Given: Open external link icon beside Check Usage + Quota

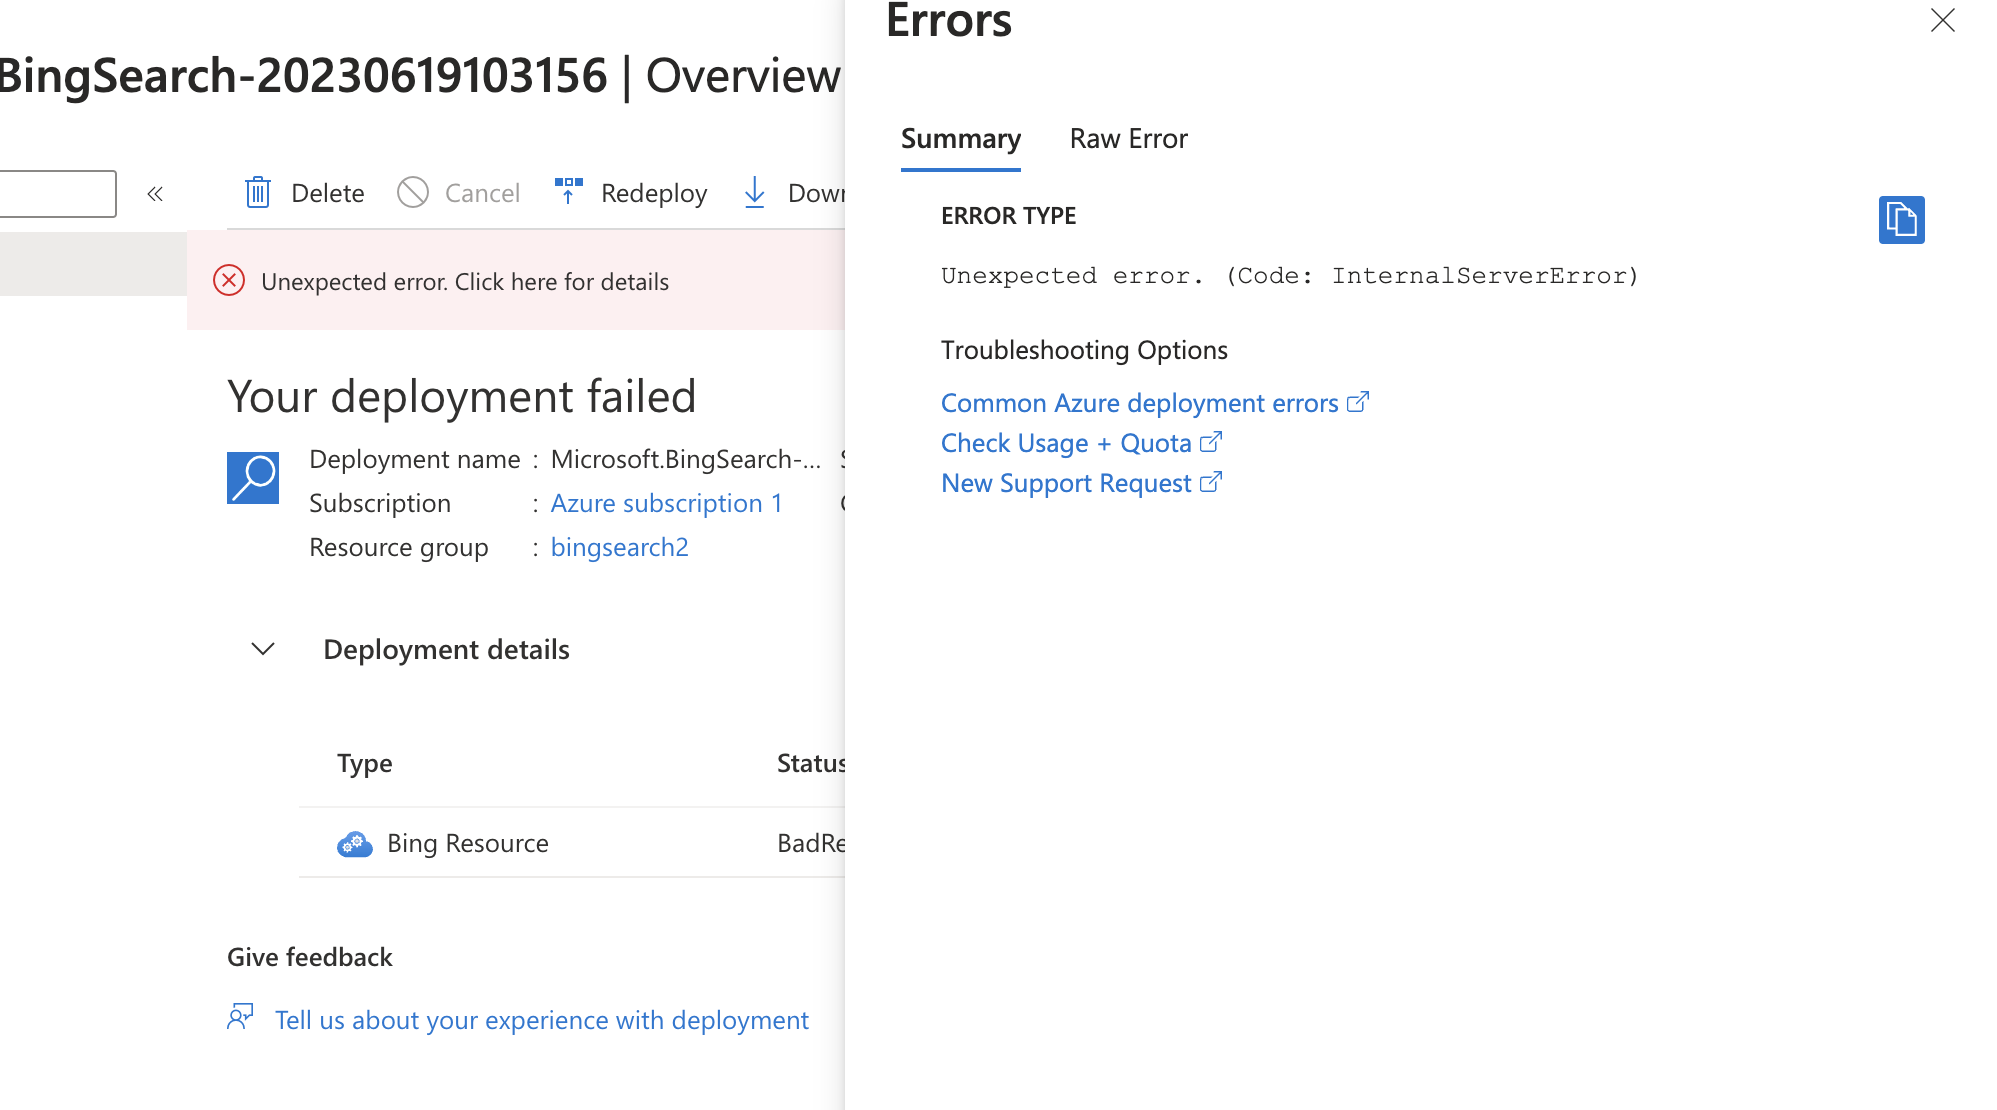Looking at the screenshot, I should pos(1211,442).
